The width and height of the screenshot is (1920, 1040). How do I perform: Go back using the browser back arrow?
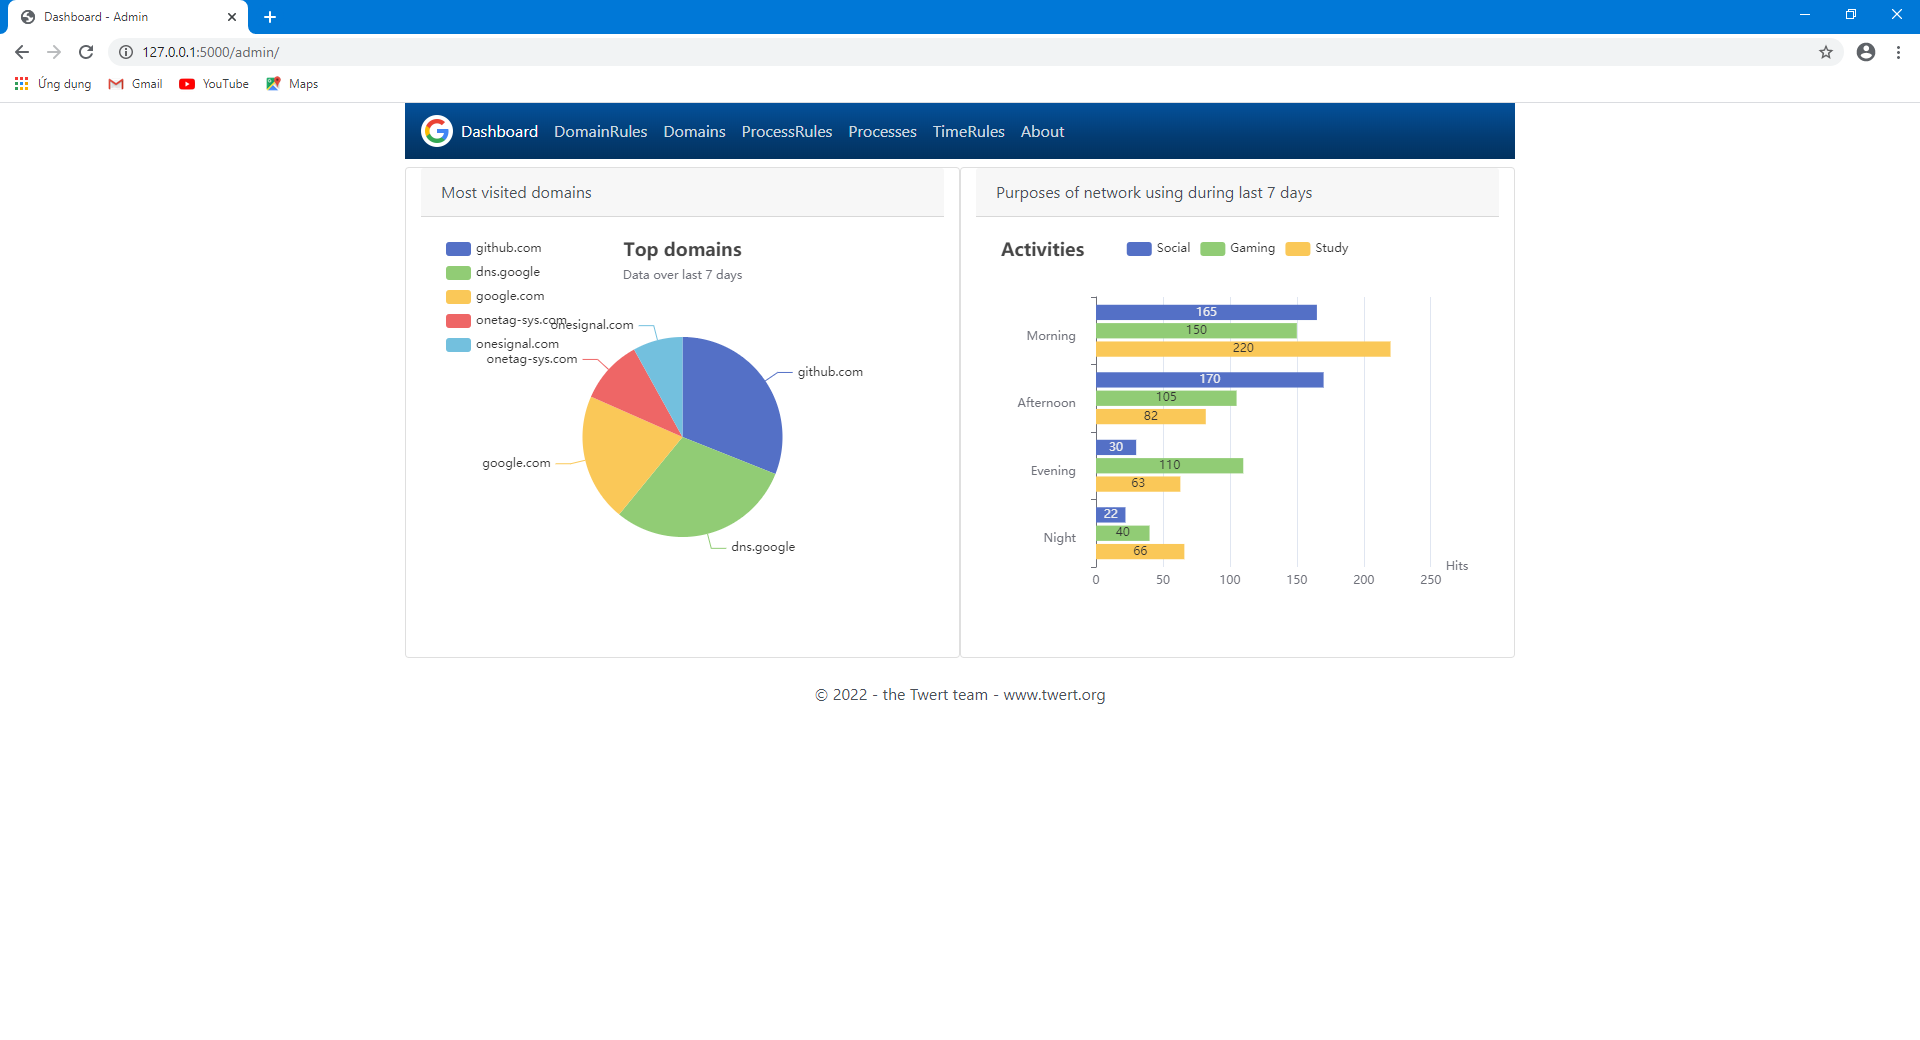pyautogui.click(x=22, y=52)
